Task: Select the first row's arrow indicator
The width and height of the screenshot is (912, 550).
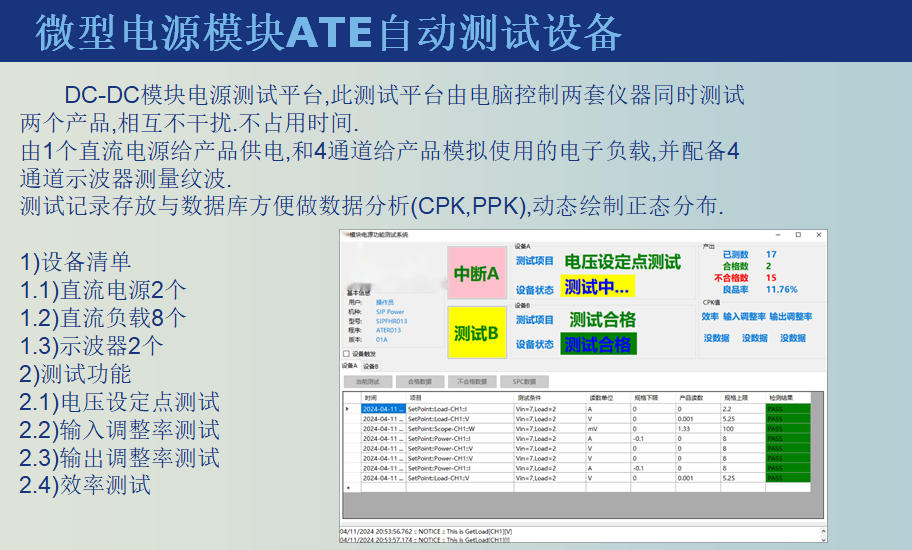Action: tap(348, 409)
